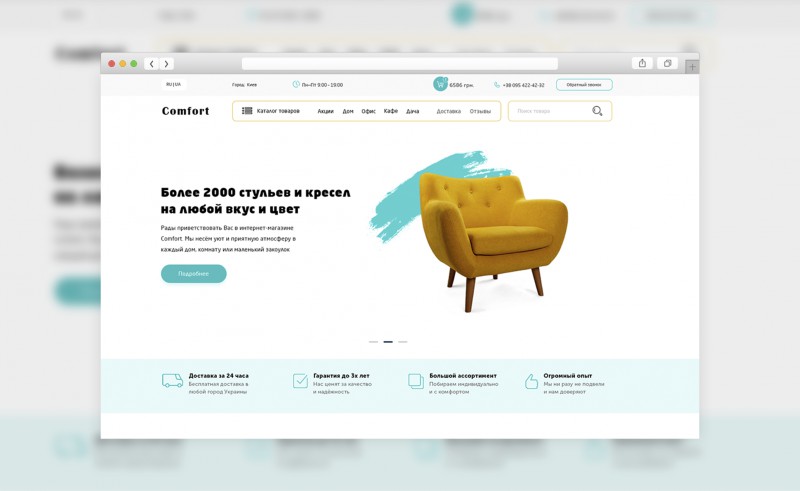This screenshot has height=491, width=800.
Task: Click the browser share icon
Action: pos(642,63)
